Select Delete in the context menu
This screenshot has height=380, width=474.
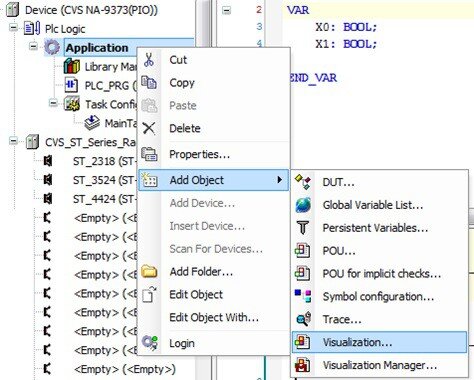point(213,128)
